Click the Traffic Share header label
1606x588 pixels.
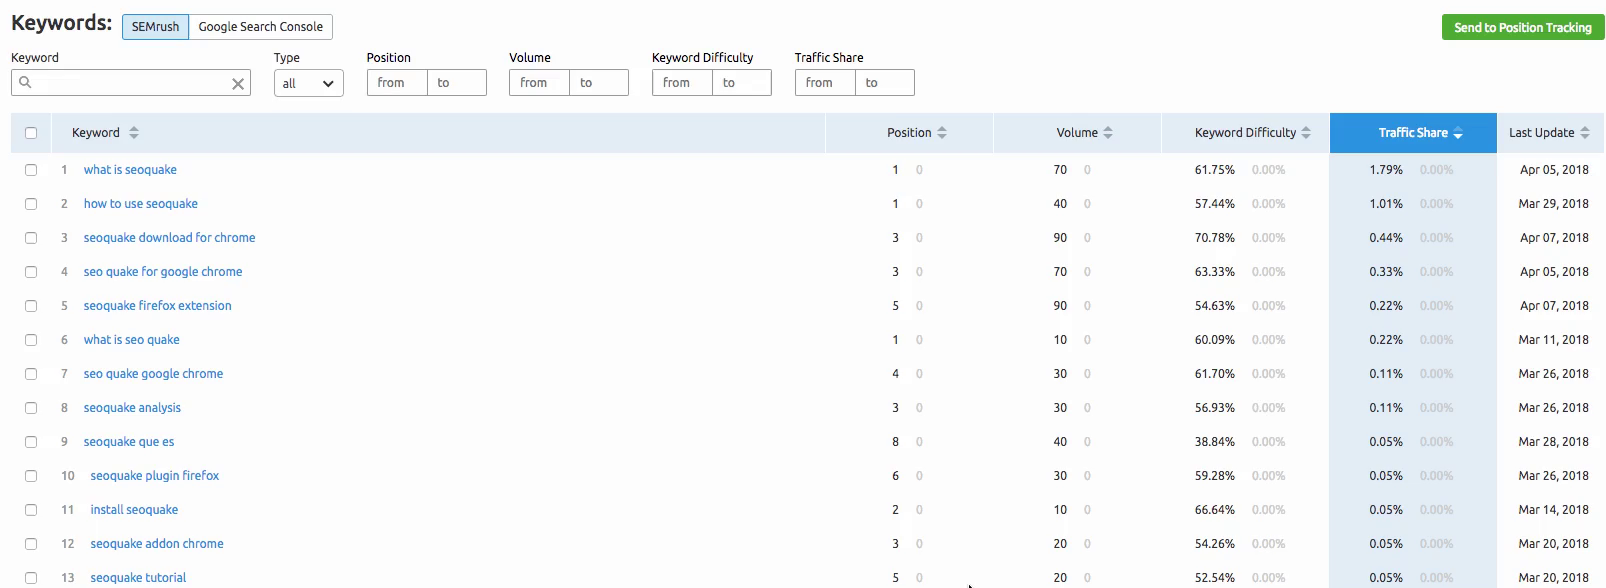click(x=1413, y=133)
